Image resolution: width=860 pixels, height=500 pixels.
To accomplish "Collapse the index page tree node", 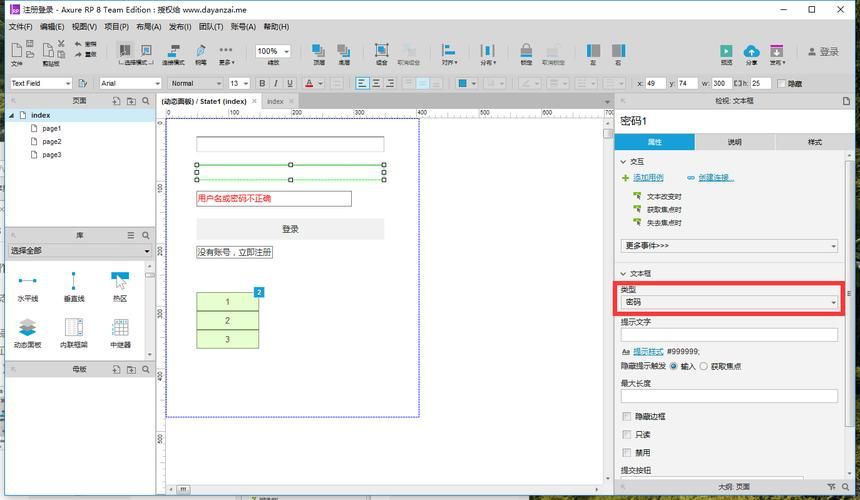I will pos(12,115).
